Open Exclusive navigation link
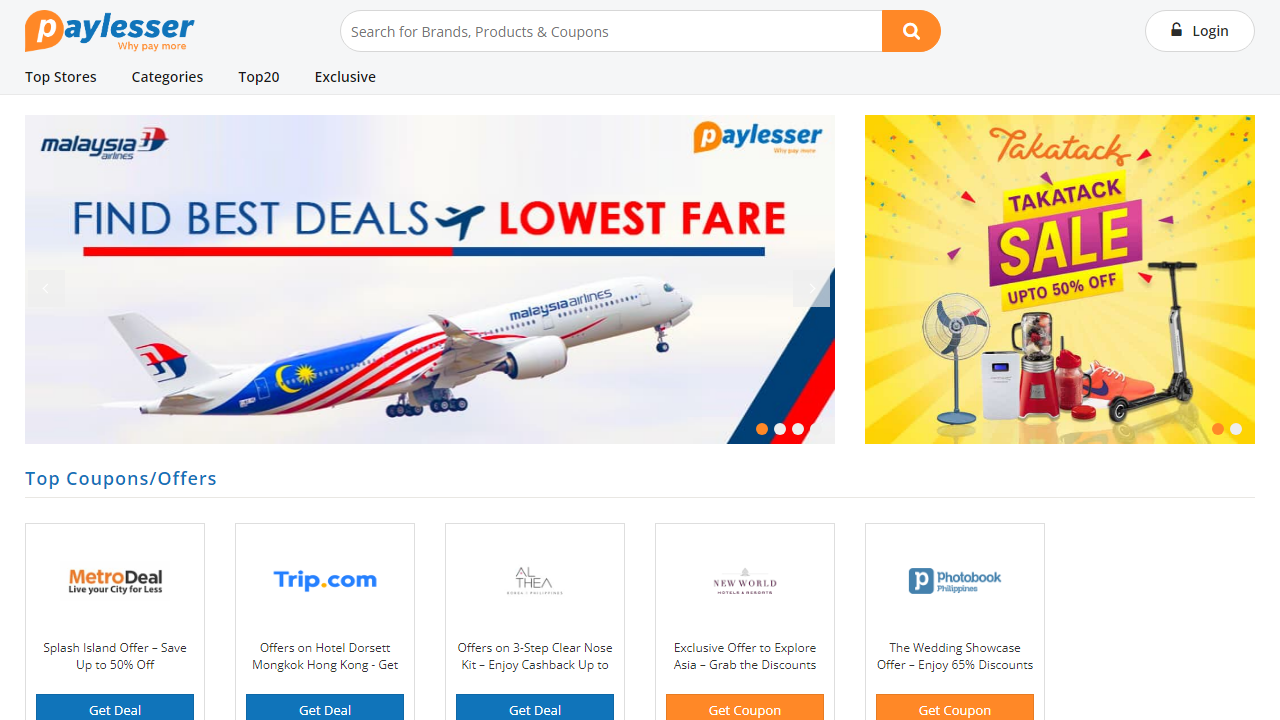1280x720 pixels. point(345,77)
